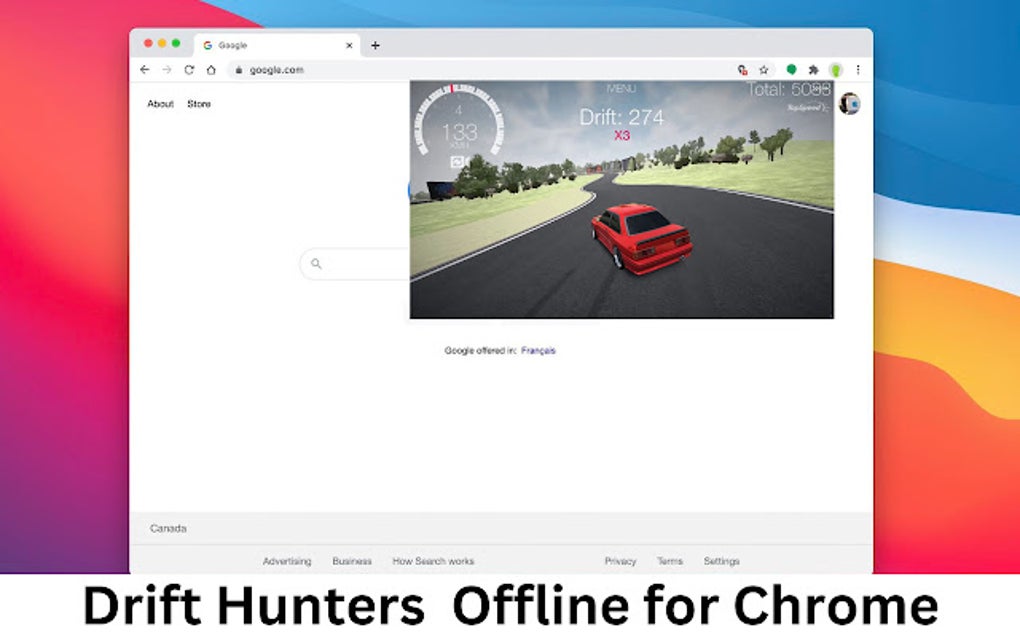The width and height of the screenshot is (1020, 638).
Task: Open a new tab with the plus button
Action: click(374, 45)
